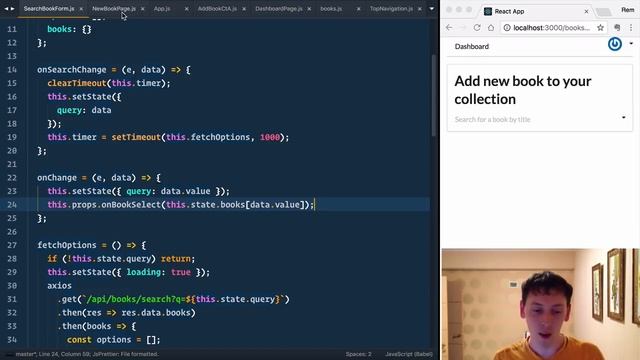Change indentation via Spaces: 2

coord(358,354)
